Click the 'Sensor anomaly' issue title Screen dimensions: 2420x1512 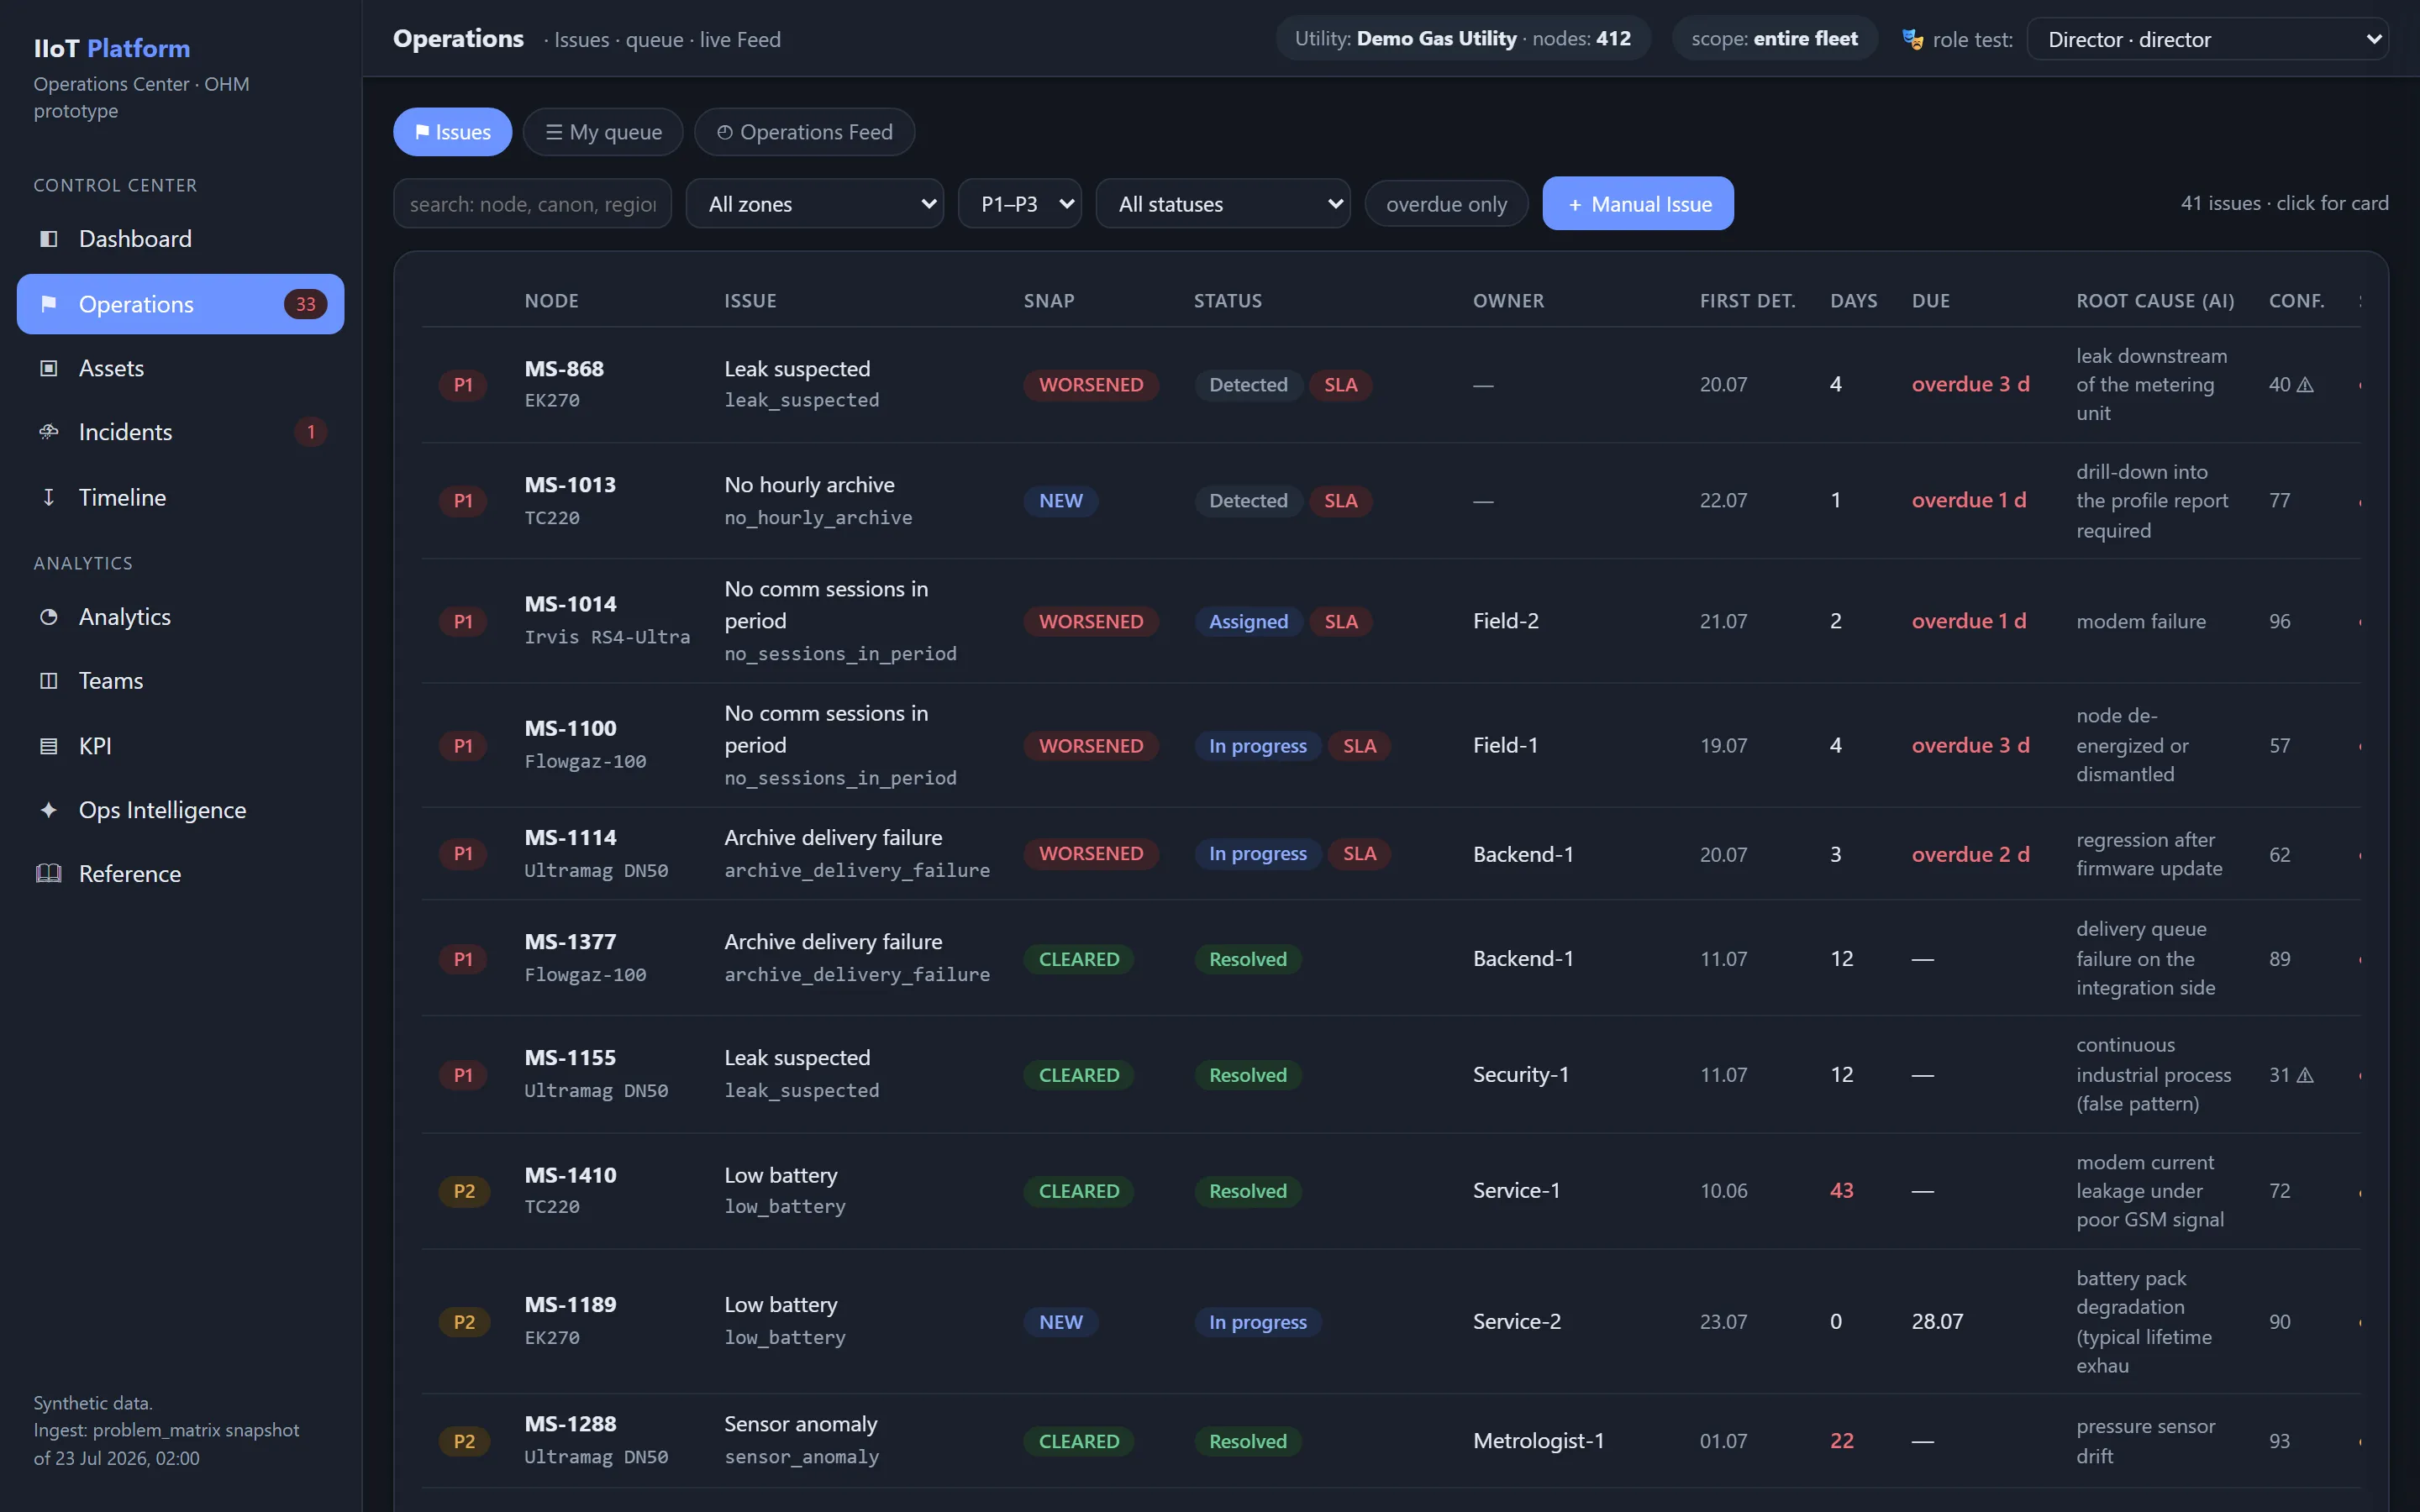(x=801, y=1424)
